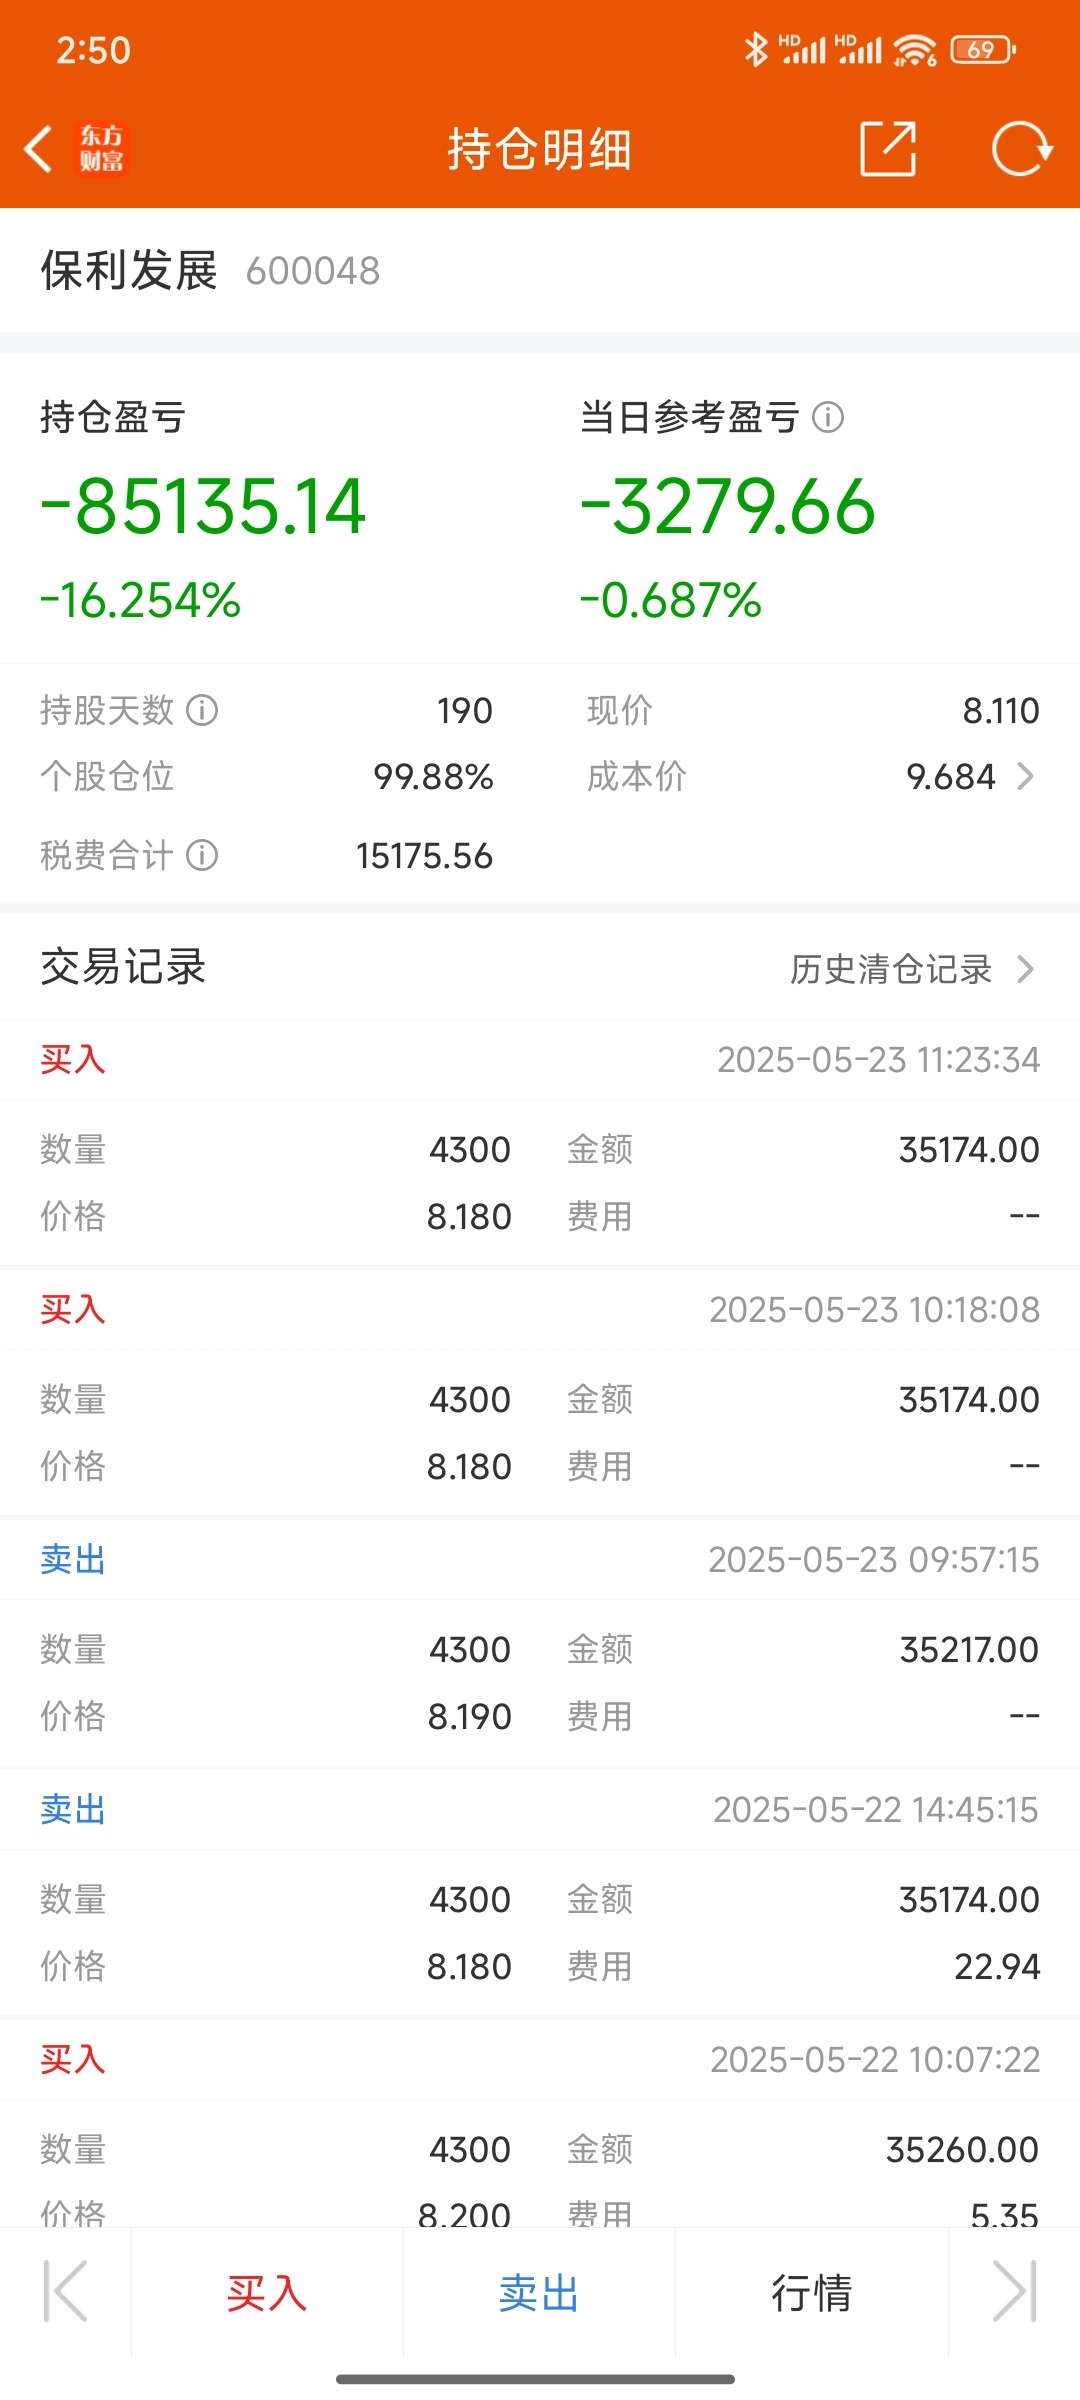The image size is (1080, 2400).
Task: Tap the 成本价 value 9.684
Action: pyautogui.click(x=951, y=776)
